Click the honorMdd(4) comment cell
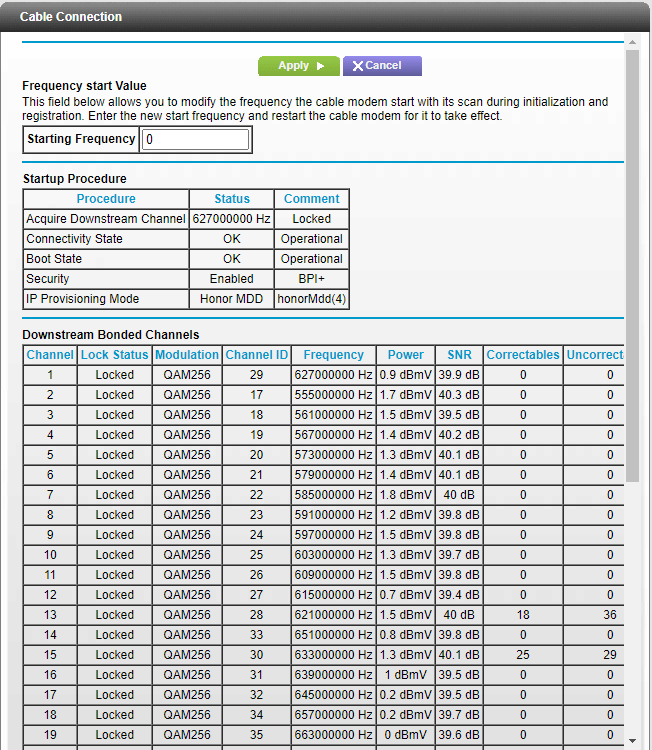Screen dimensions: 652x750 [312, 299]
